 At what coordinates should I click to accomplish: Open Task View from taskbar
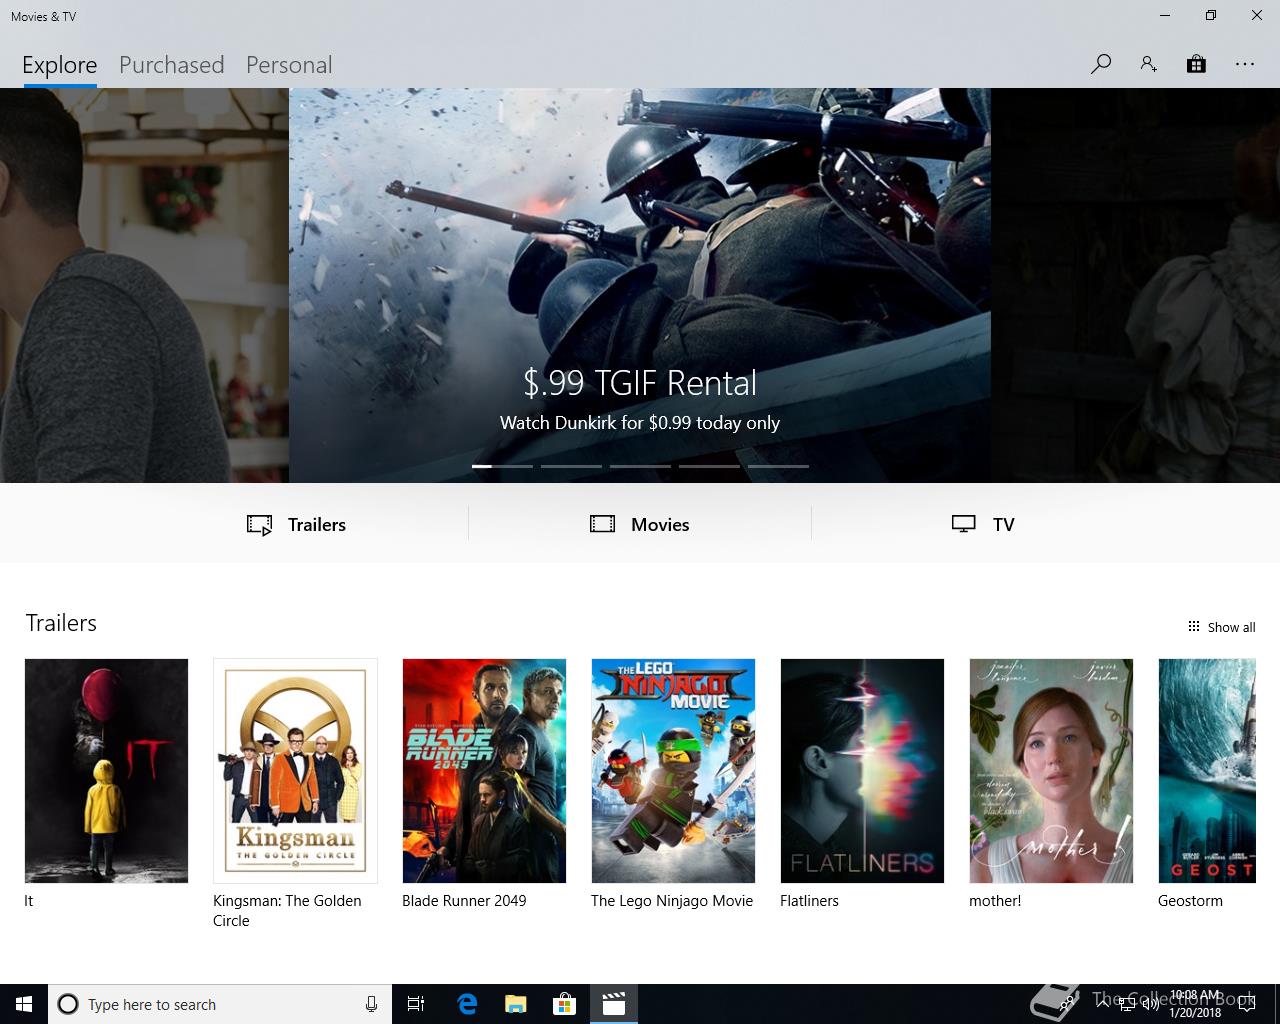(x=416, y=1004)
